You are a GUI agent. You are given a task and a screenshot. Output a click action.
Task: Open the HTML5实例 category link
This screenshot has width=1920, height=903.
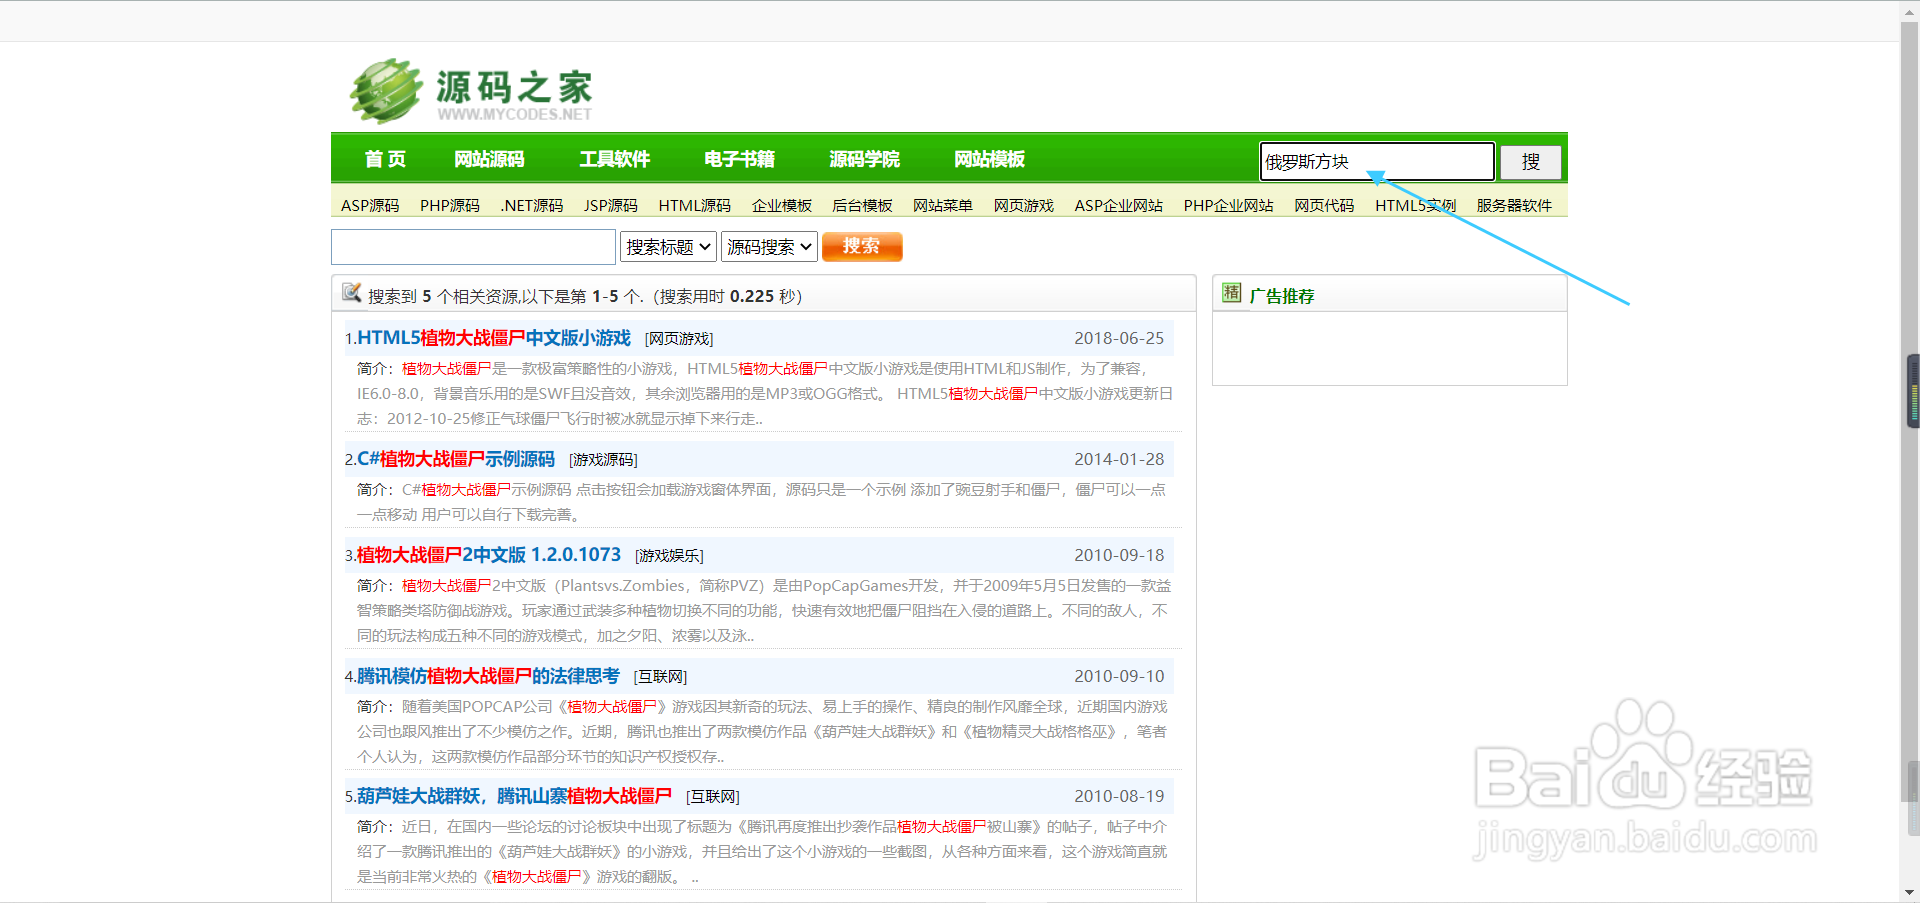click(x=1415, y=205)
